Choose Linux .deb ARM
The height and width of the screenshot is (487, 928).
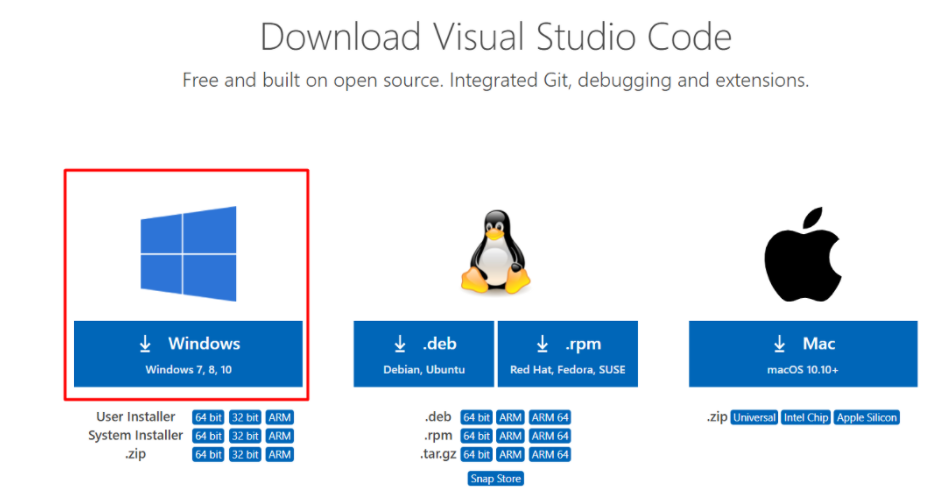point(510,417)
